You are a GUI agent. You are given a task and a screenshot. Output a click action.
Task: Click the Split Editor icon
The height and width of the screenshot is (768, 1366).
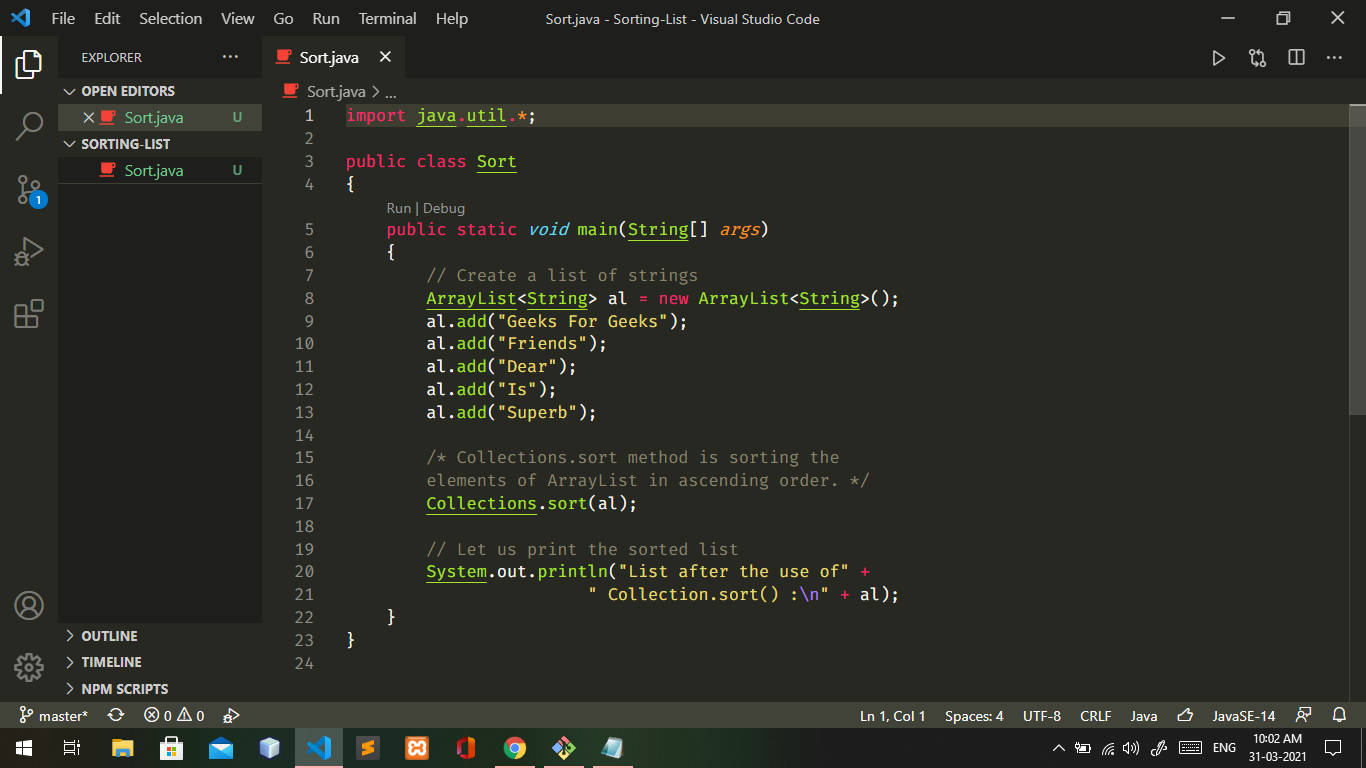[x=1296, y=58]
